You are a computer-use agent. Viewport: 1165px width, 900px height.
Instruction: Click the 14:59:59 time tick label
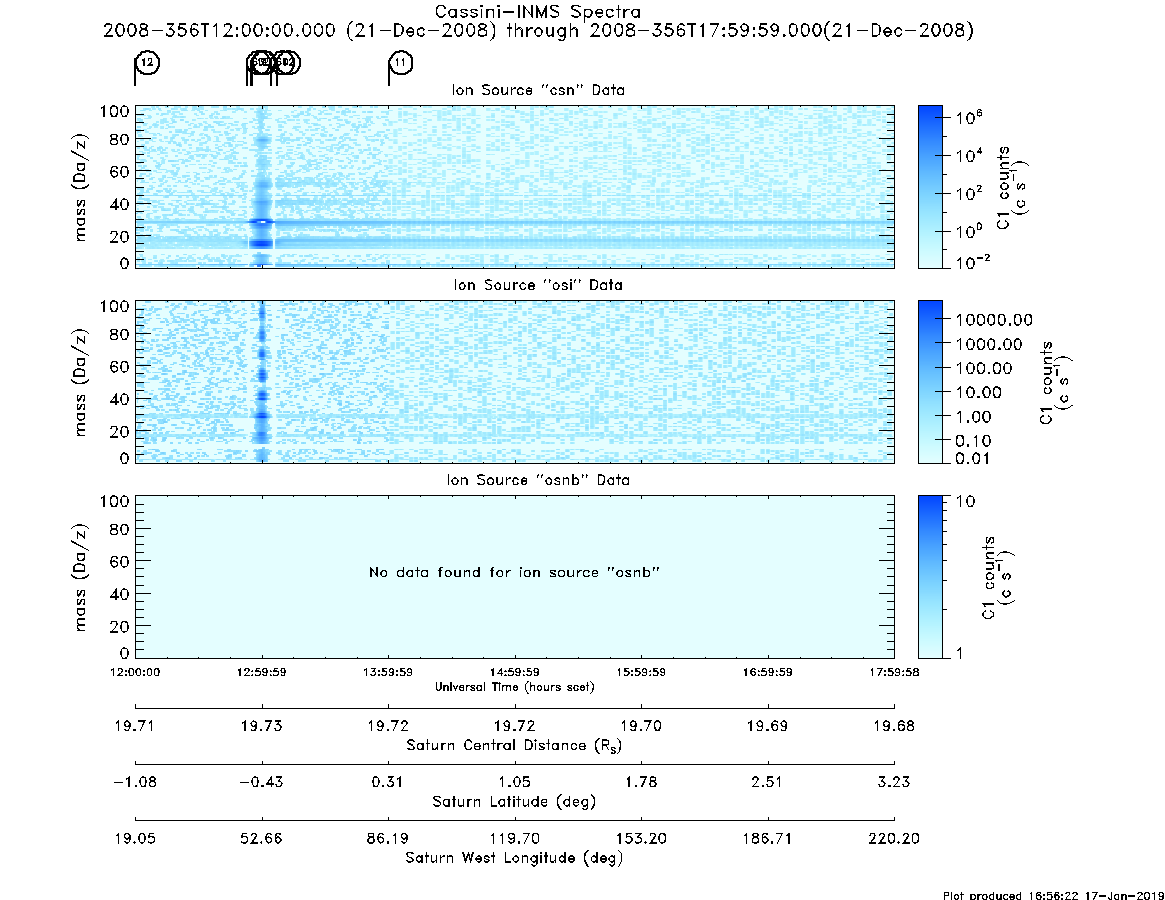[514, 672]
